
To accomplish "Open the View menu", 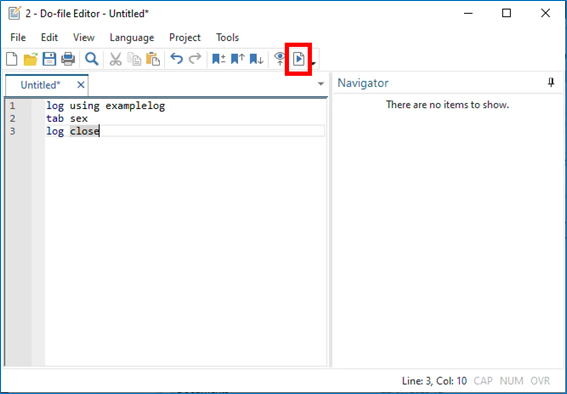I will 84,37.
